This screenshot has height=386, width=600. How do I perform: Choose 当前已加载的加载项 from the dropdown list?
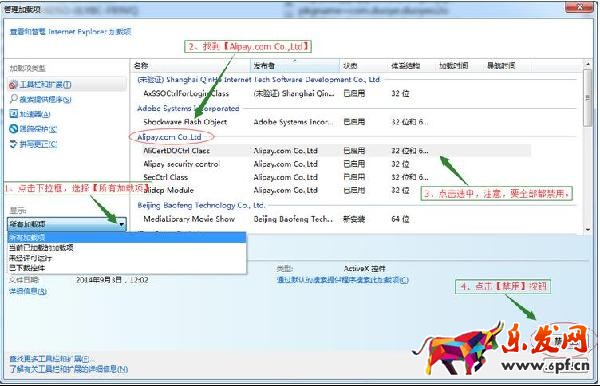pyautogui.click(x=41, y=248)
